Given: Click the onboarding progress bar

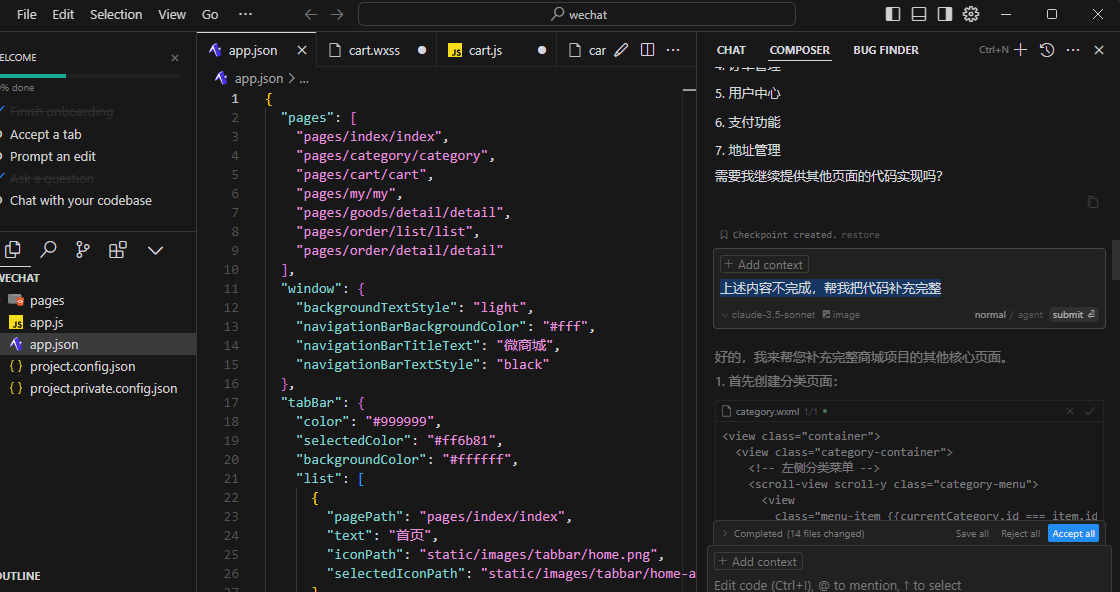Looking at the screenshot, I should click(90, 76).
